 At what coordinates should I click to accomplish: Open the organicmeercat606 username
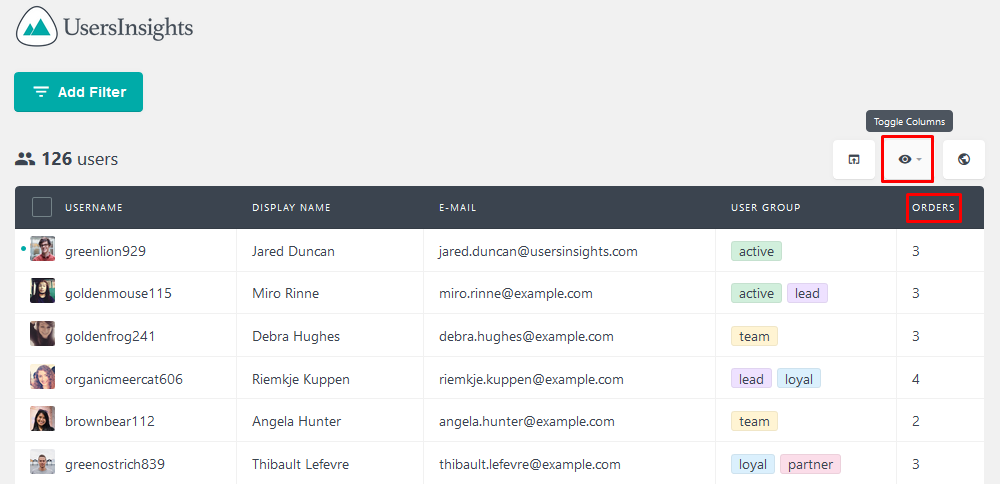(x=124, y=379)
